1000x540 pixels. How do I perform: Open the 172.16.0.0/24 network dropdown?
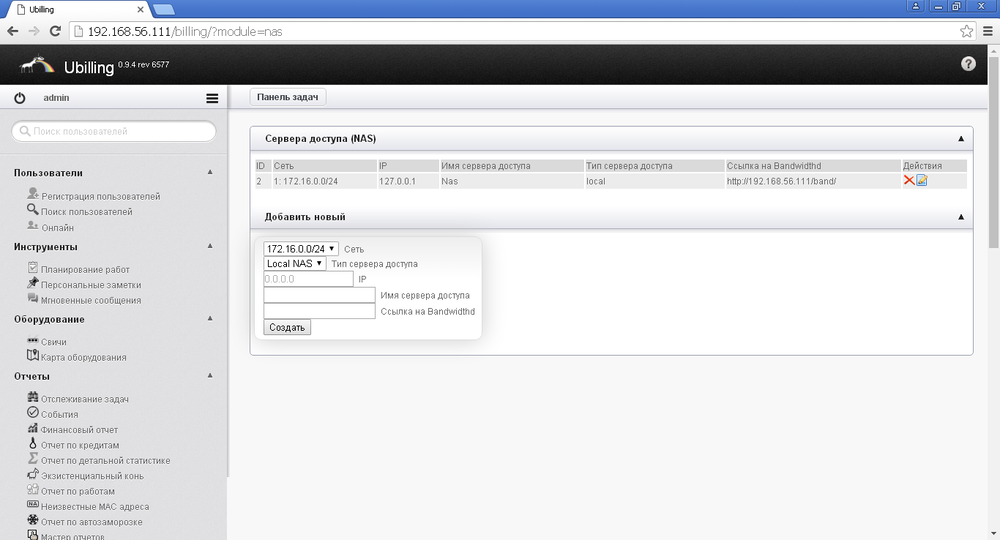click(301, 248)
